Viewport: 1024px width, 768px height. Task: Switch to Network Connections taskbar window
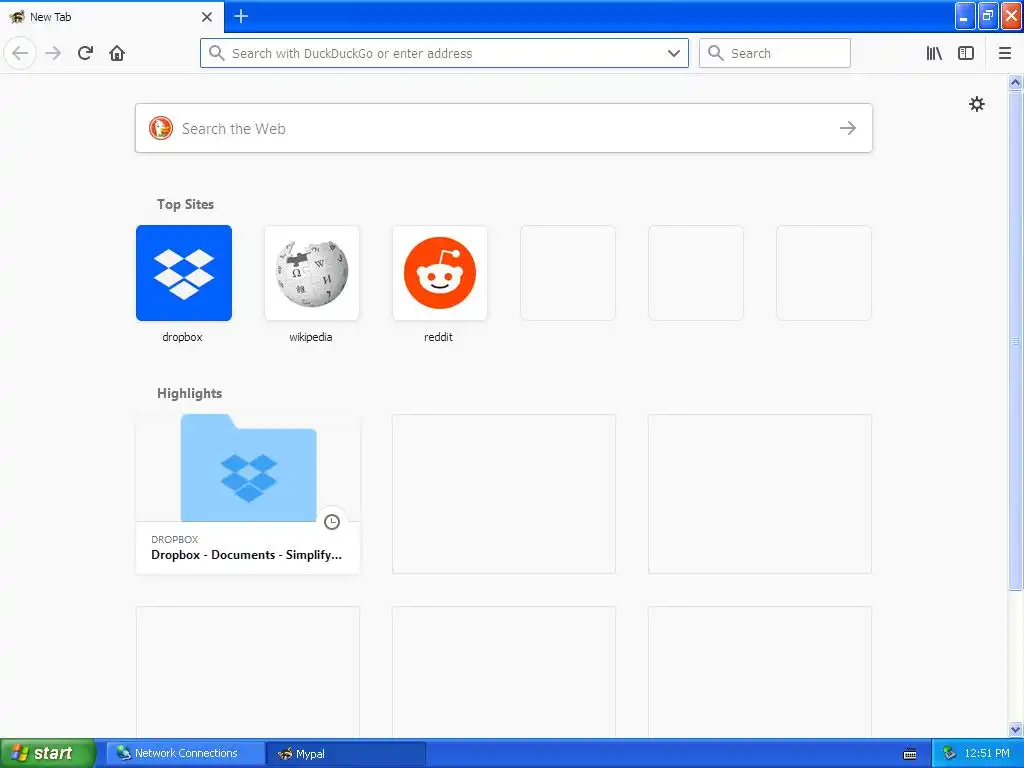coord(185,753)
